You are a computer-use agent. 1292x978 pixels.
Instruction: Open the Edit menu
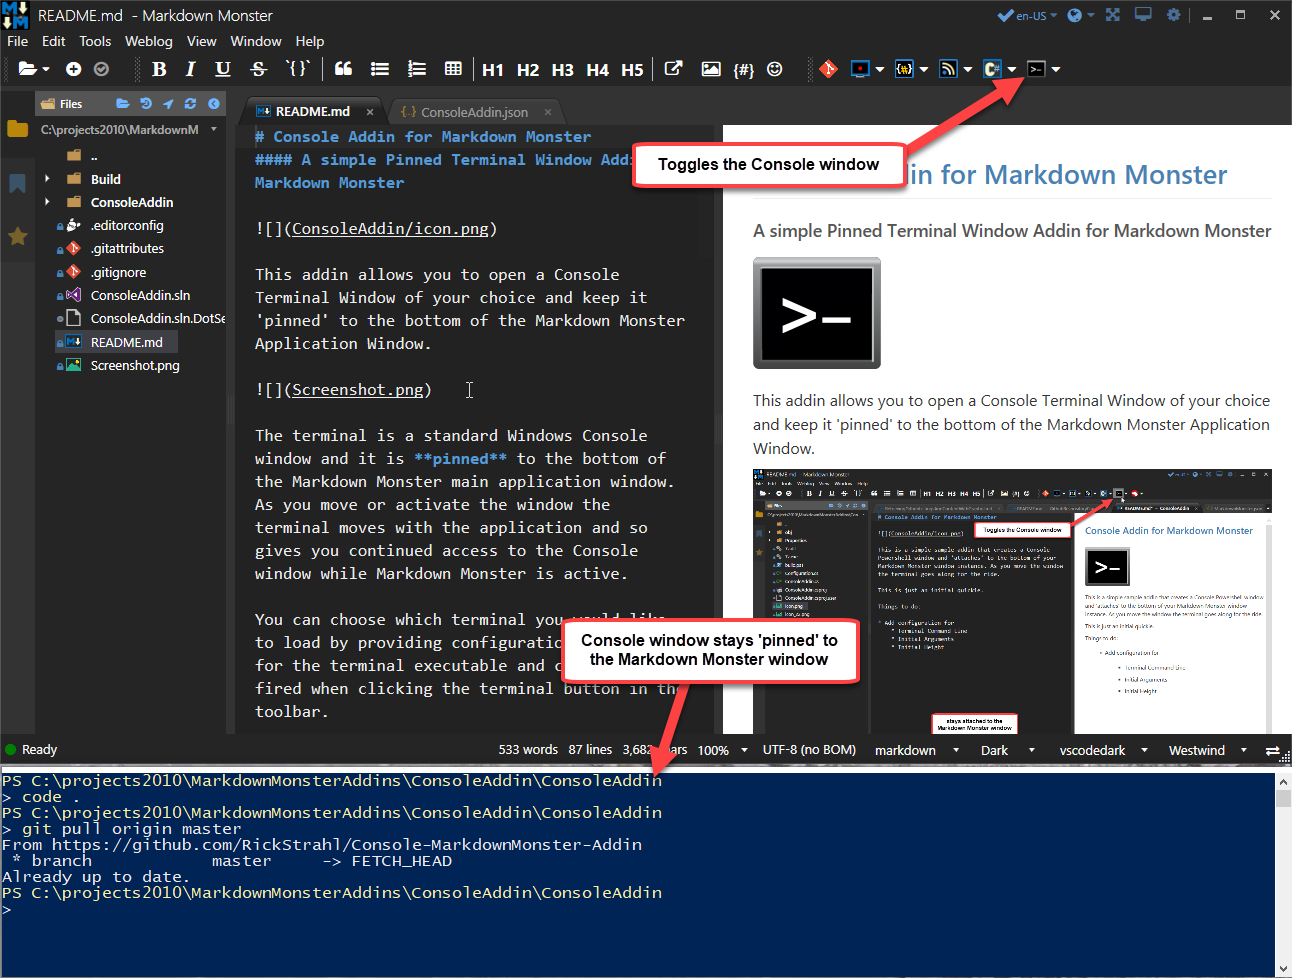54,41
